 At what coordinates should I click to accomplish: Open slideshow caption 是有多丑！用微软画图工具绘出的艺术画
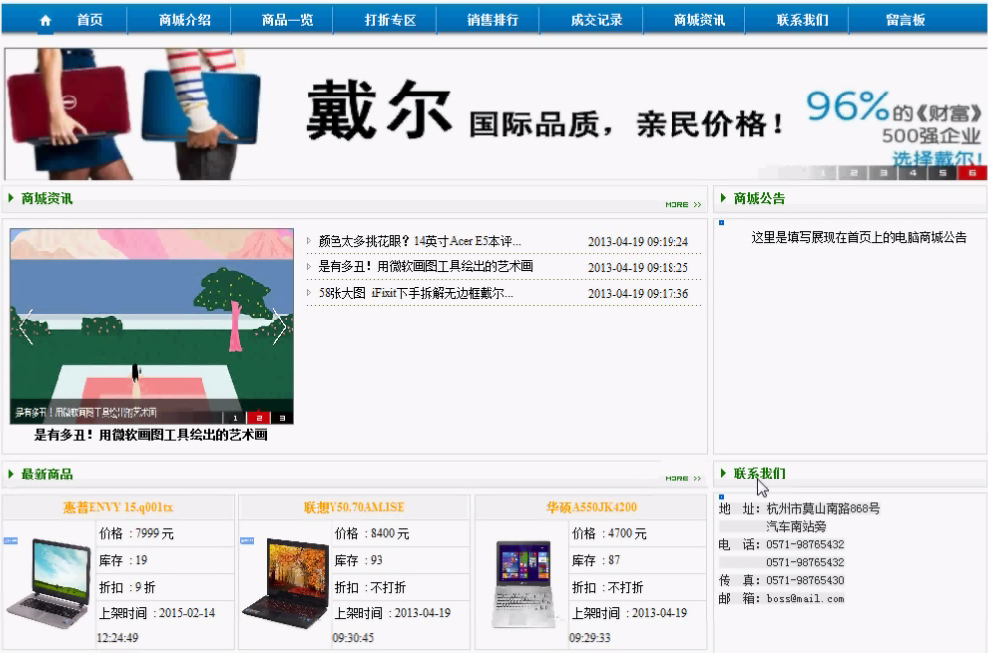(151, 435)
